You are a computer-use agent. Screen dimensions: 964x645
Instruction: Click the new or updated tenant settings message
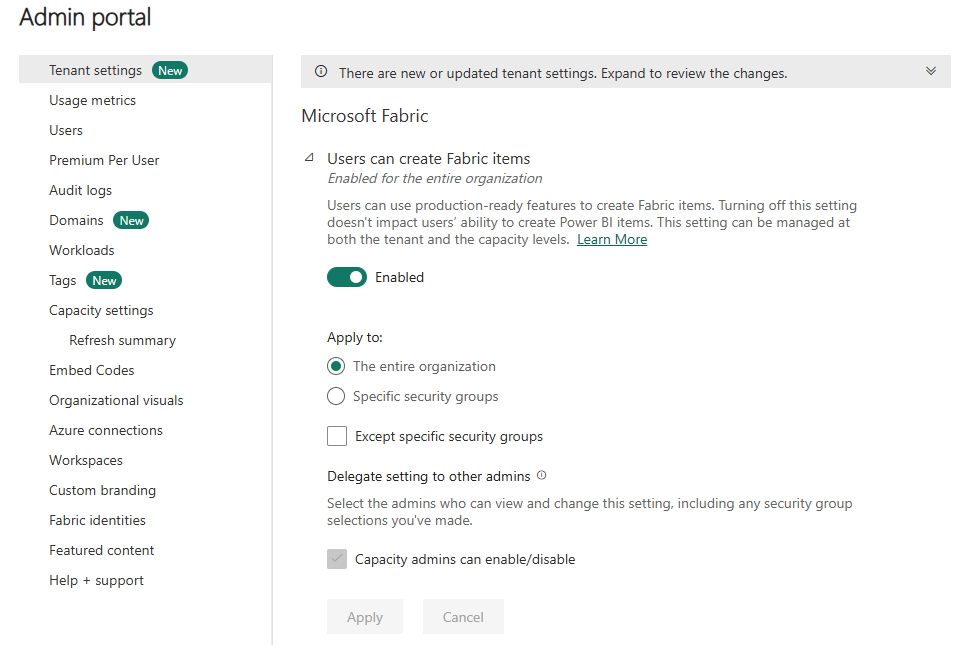coord(563,73)
